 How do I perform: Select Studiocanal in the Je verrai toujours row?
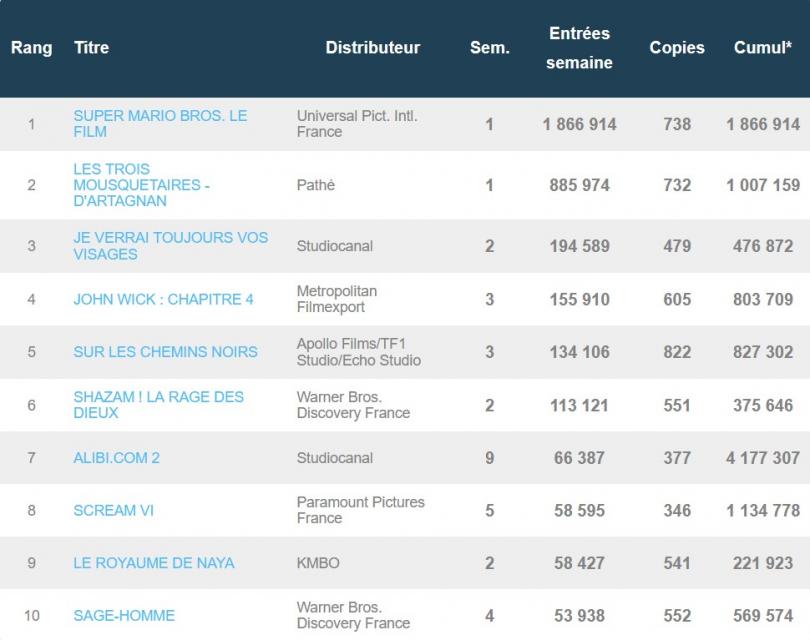(335, 246)
